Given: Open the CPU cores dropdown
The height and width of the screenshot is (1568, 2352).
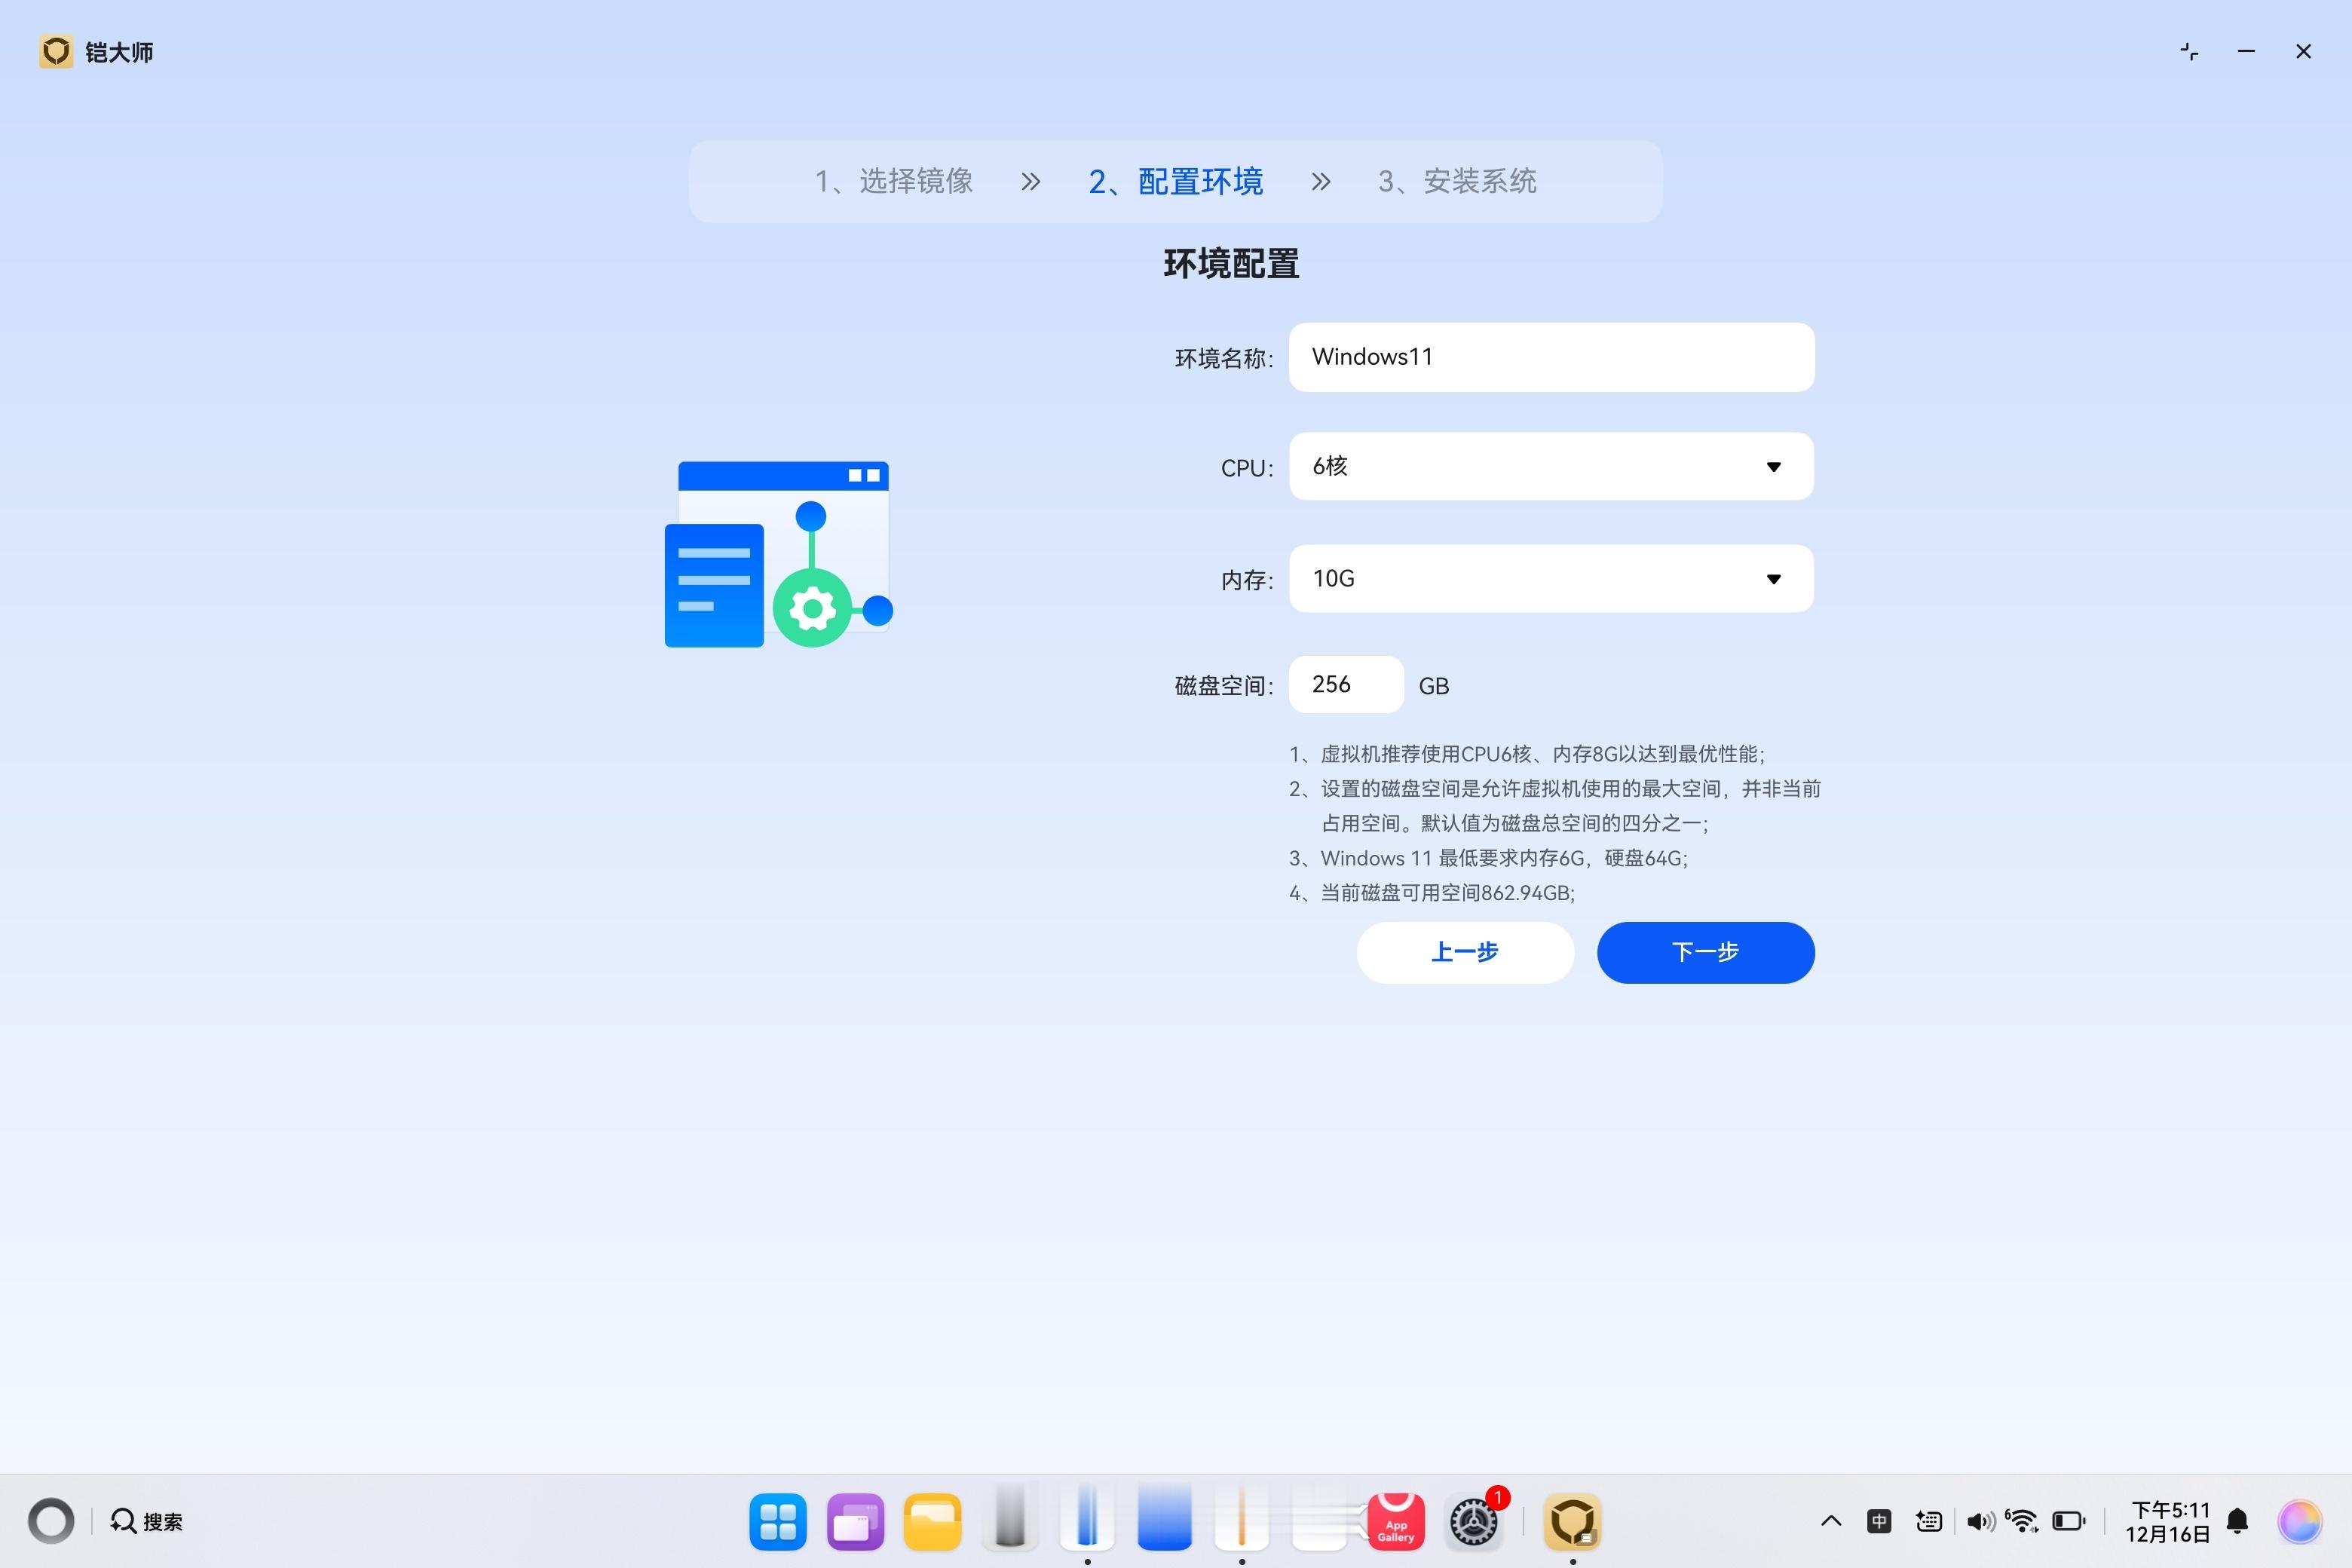Looking at the screenshot, I should [1550, 467].
